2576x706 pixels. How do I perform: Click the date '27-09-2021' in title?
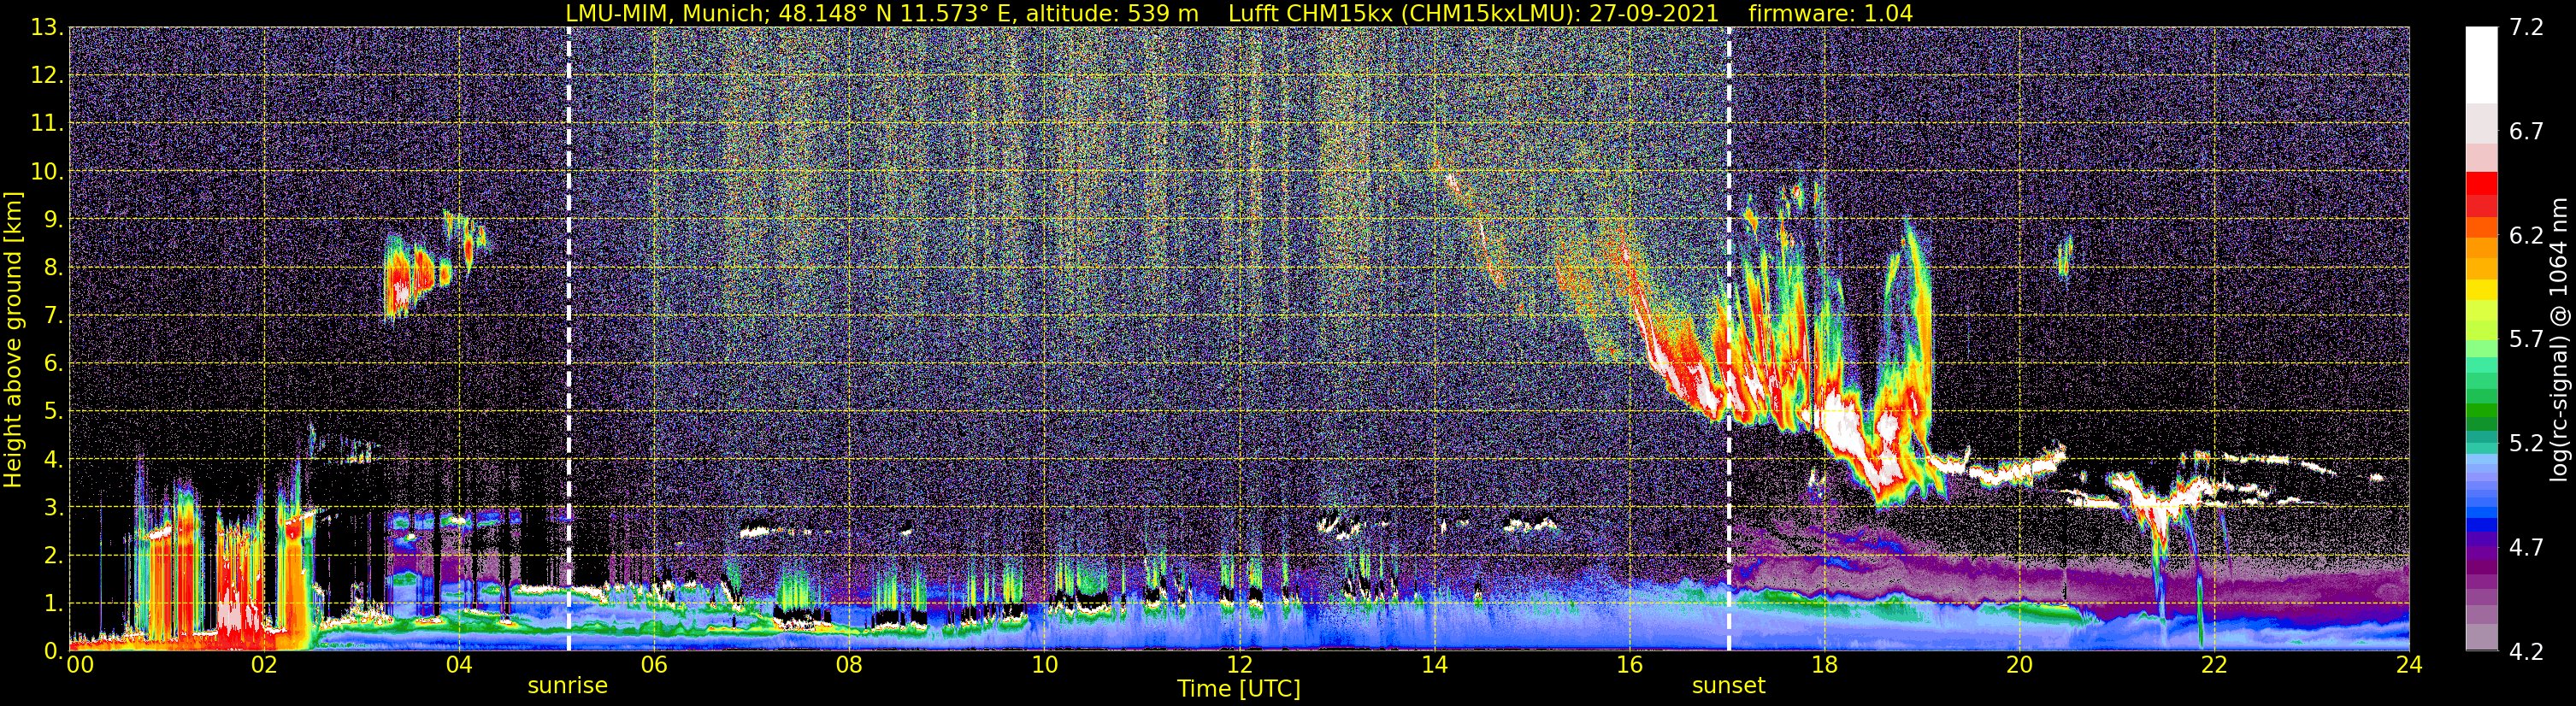pos(1653,13)
